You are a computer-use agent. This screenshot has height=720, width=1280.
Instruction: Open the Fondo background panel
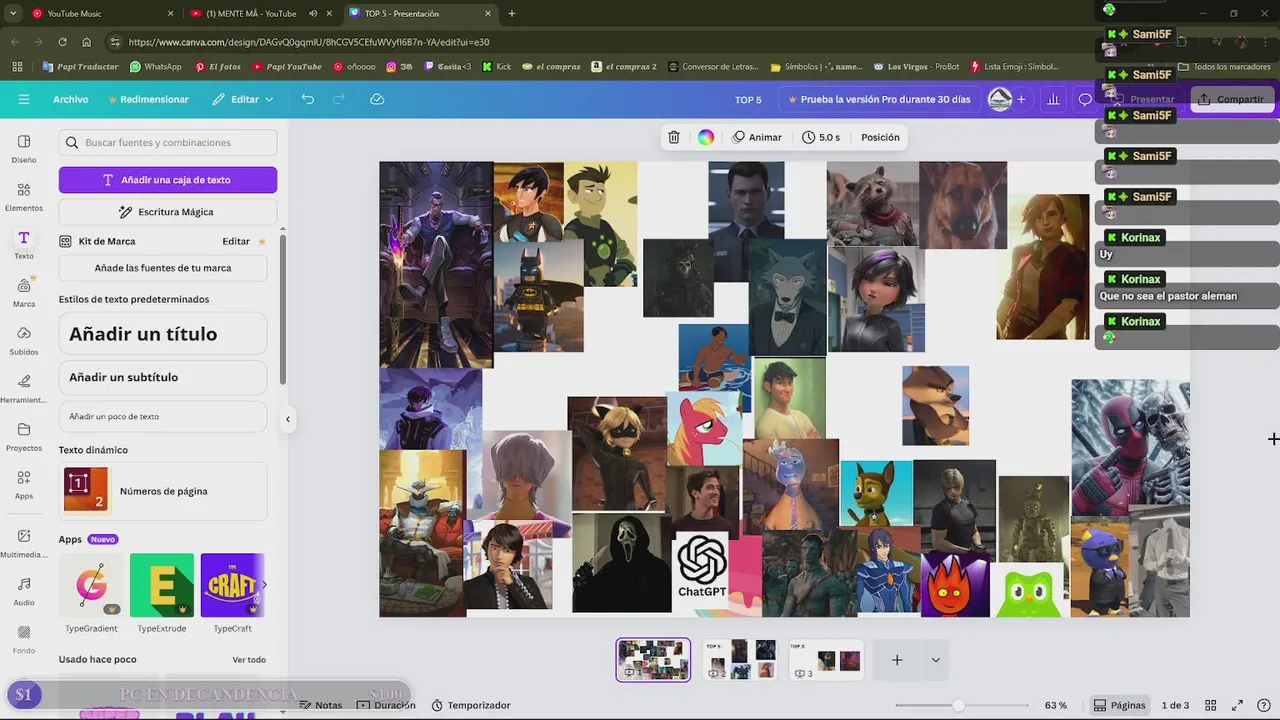pos(24,639)
